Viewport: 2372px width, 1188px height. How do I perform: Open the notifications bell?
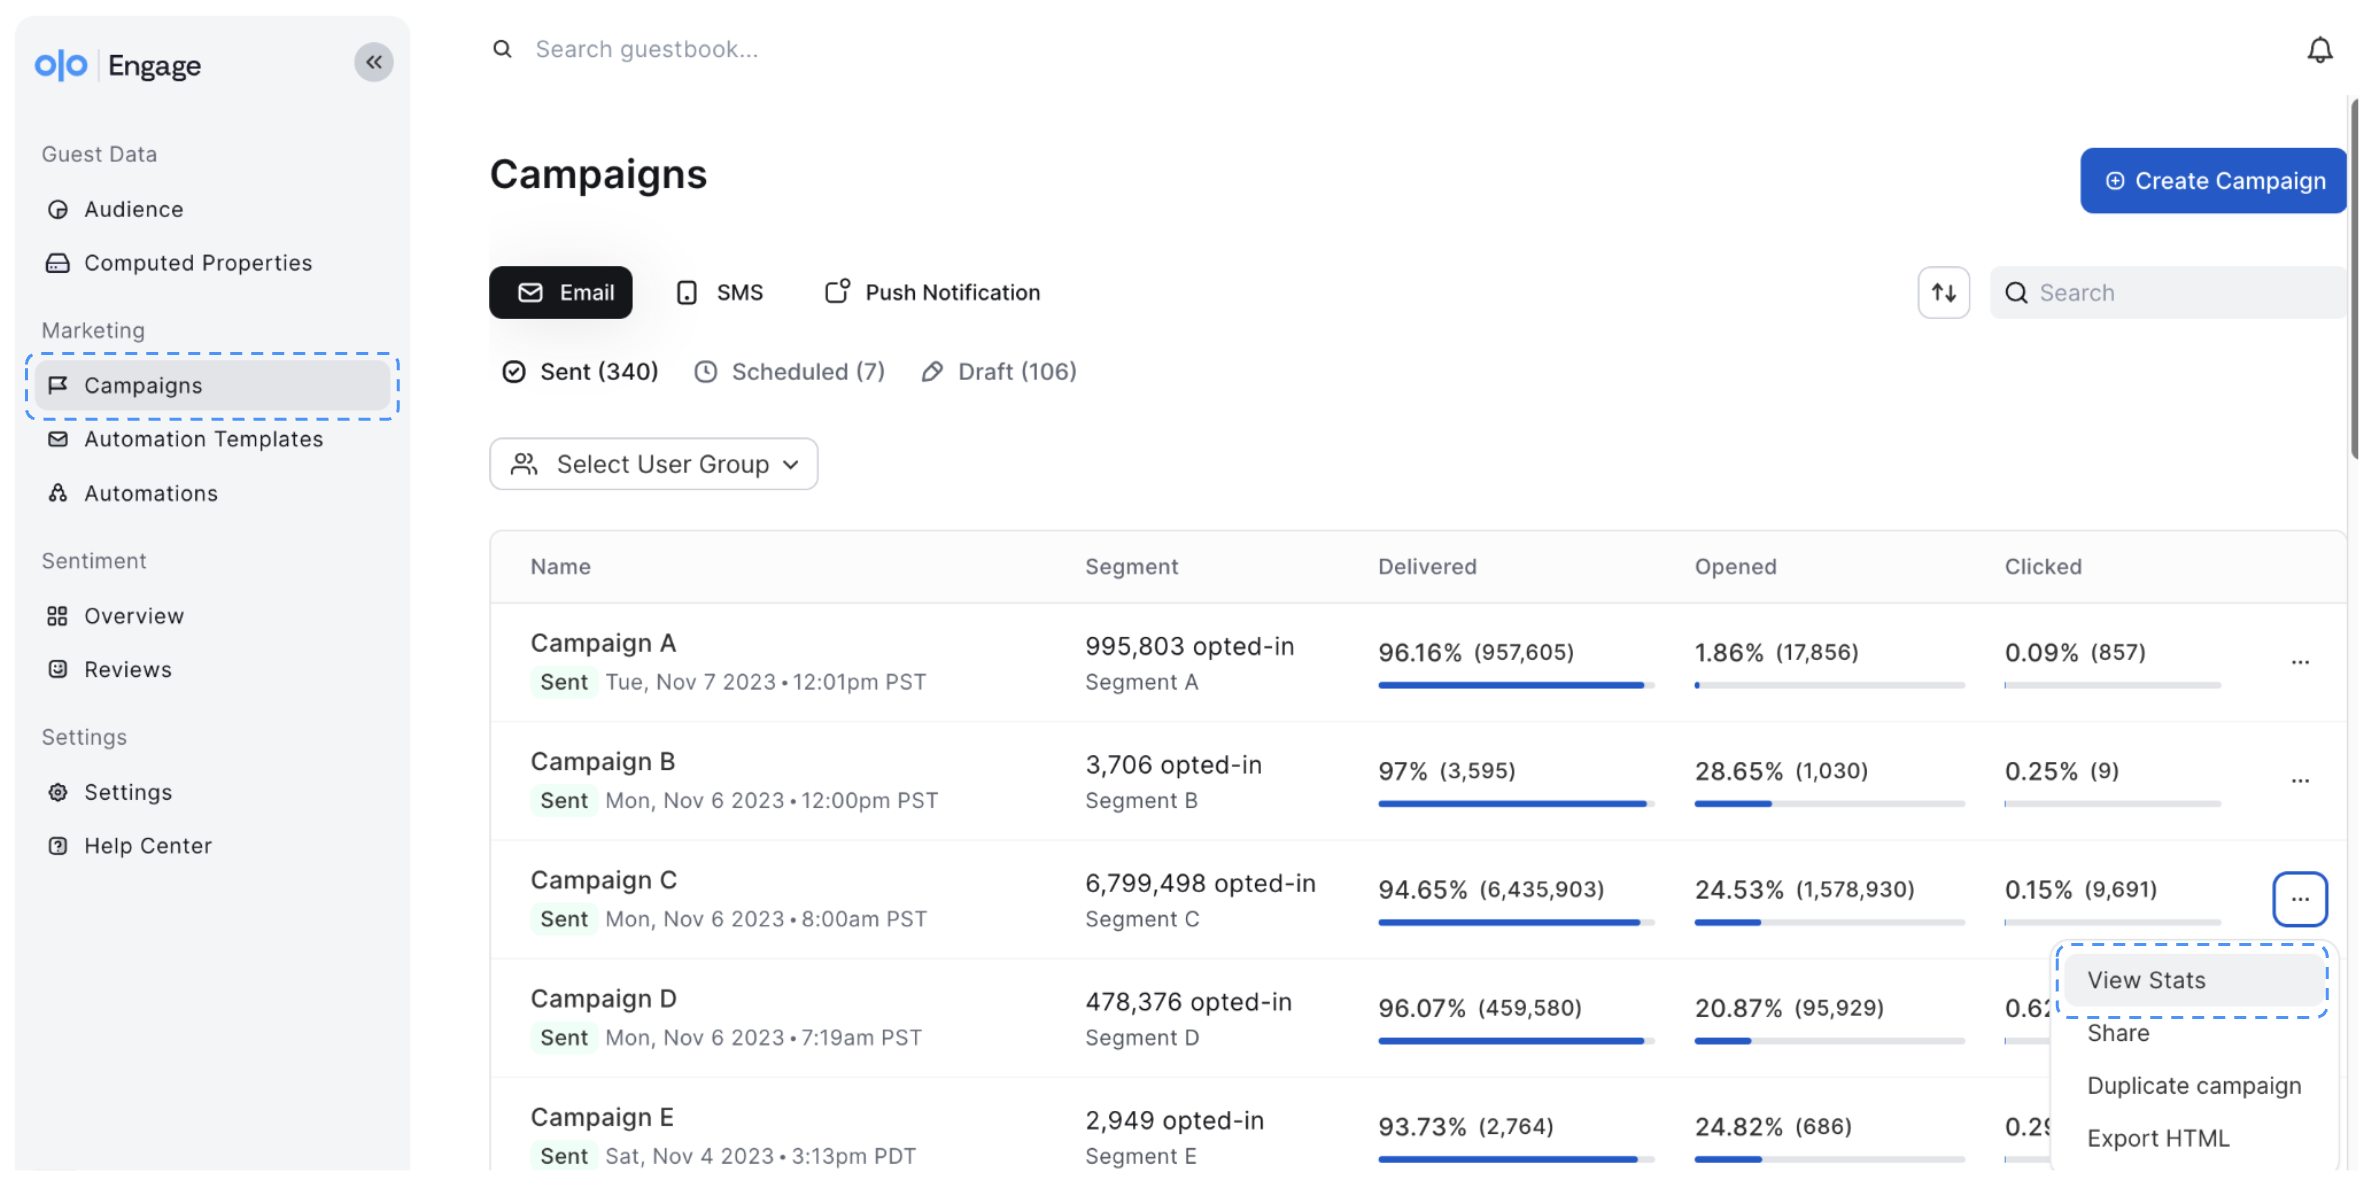click(x=2319, y=50)
